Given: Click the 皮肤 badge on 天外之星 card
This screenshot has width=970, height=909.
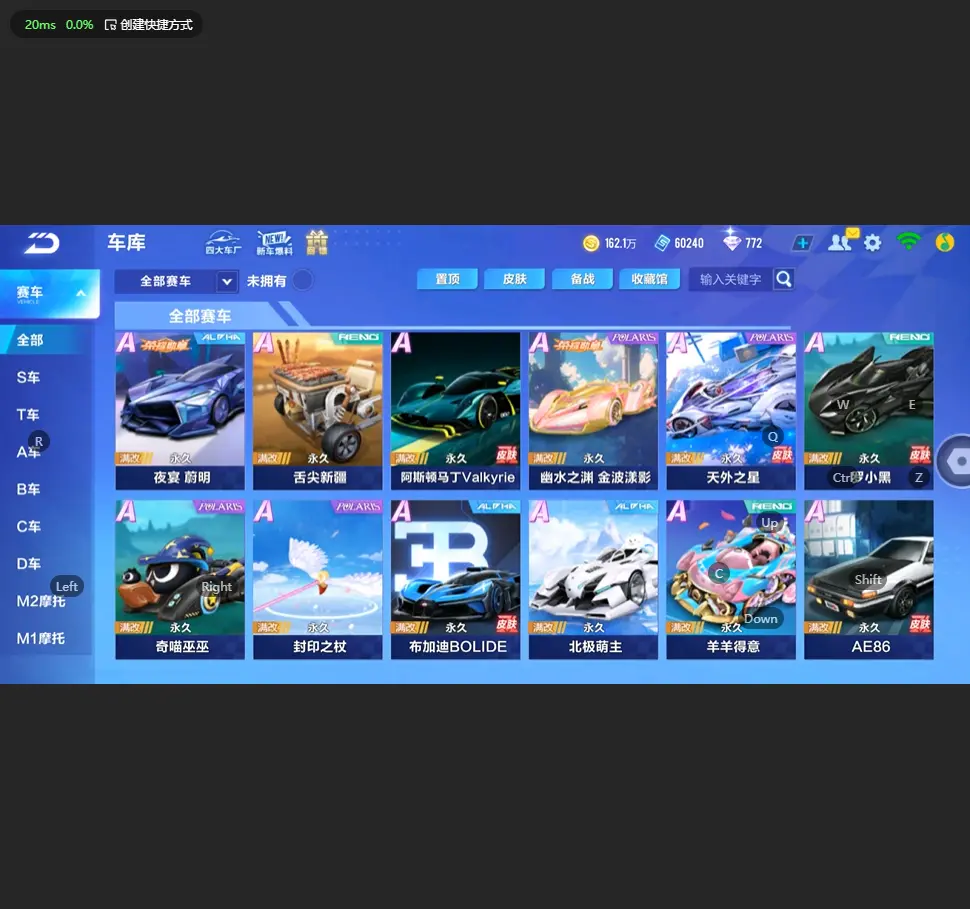Looking at the screenshot, I should click(x=782, y=455).
